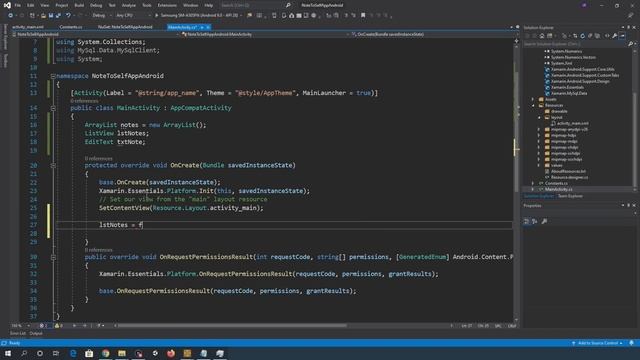Click the bookmark toolbar icon
This screenshot has height=360, width=640.
pos(363,16)
